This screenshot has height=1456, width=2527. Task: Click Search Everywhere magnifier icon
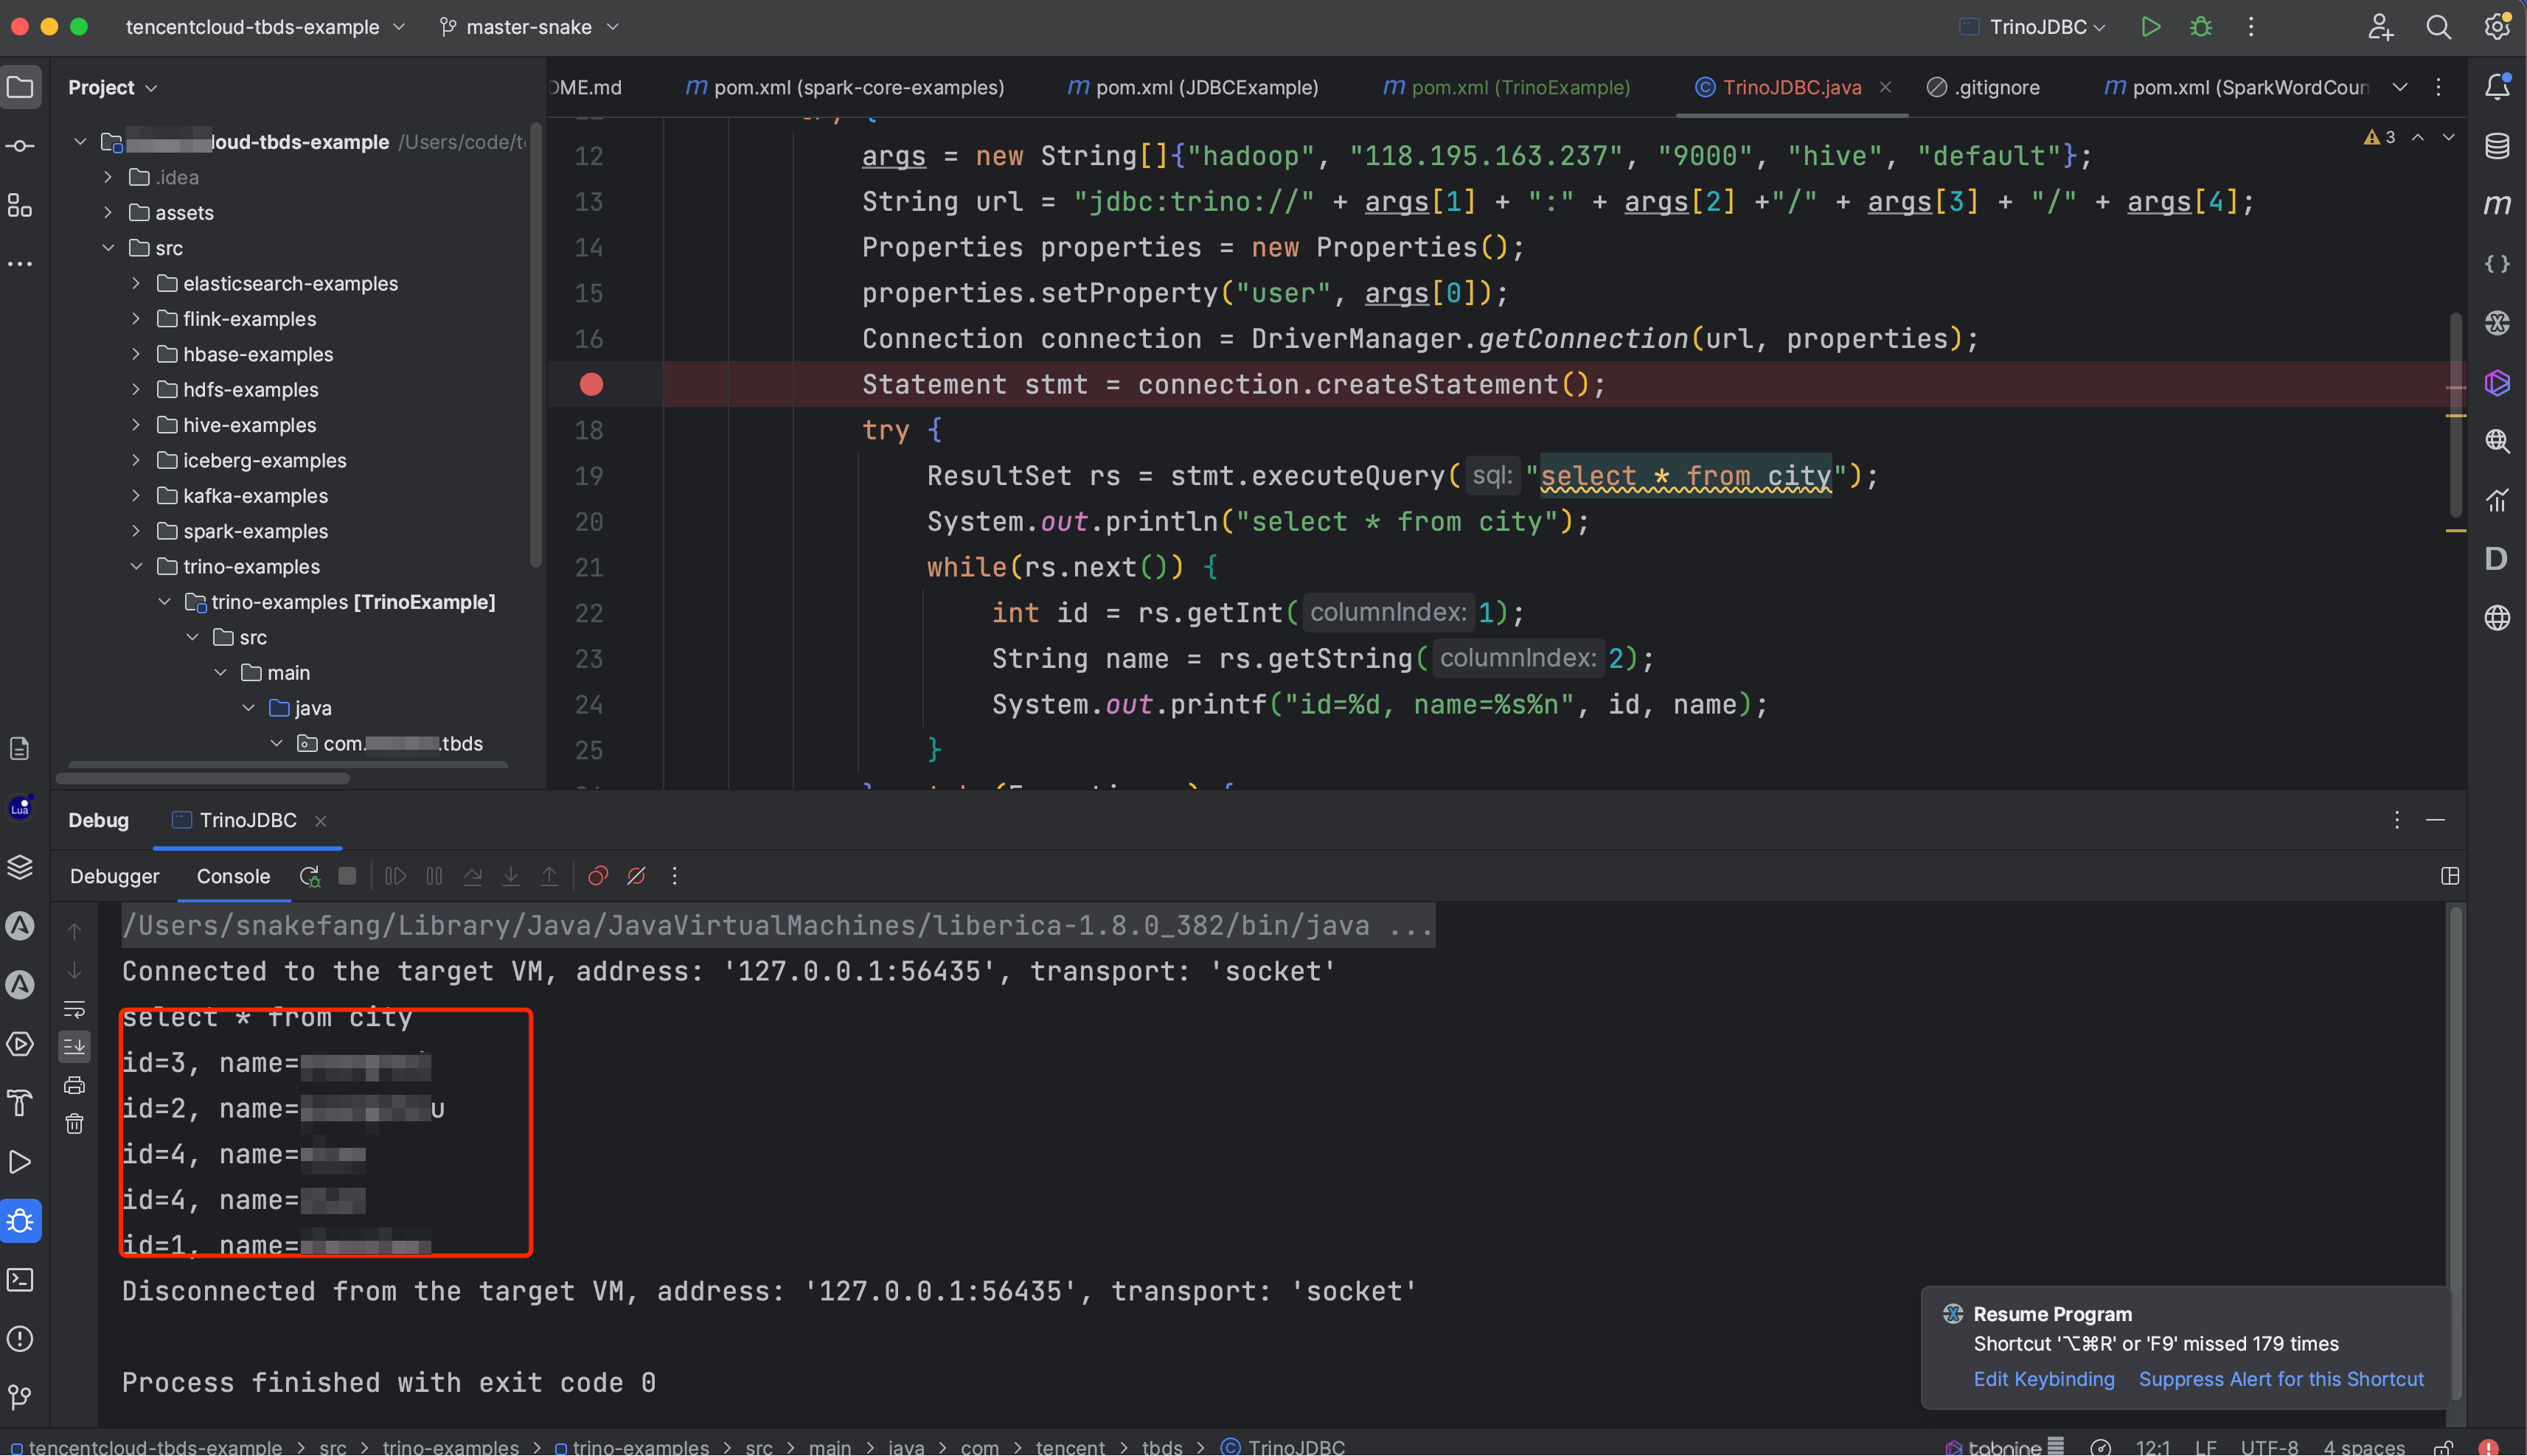point(2438,27)
